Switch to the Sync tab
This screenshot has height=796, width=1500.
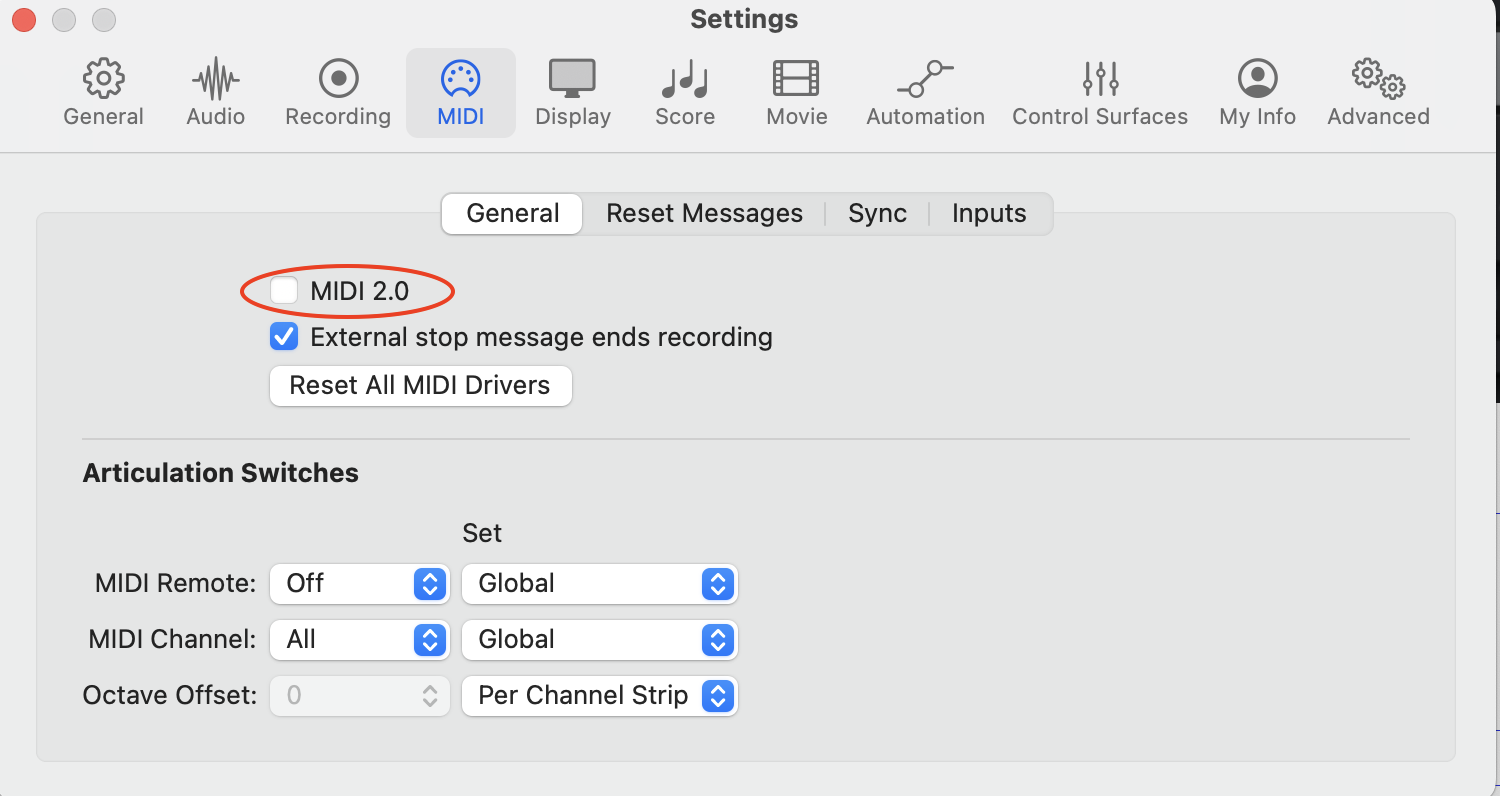[877, 213]
